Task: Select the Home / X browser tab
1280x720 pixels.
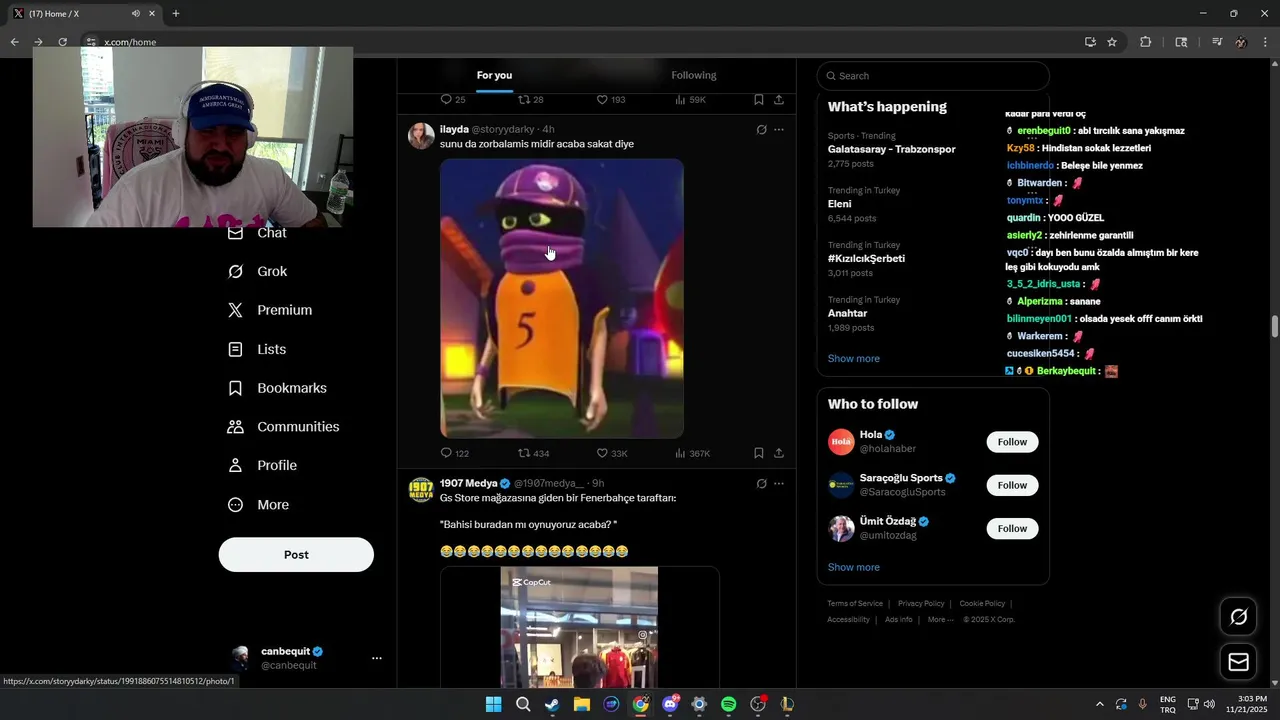Action: pyautogui.click(x=85, y=14)
